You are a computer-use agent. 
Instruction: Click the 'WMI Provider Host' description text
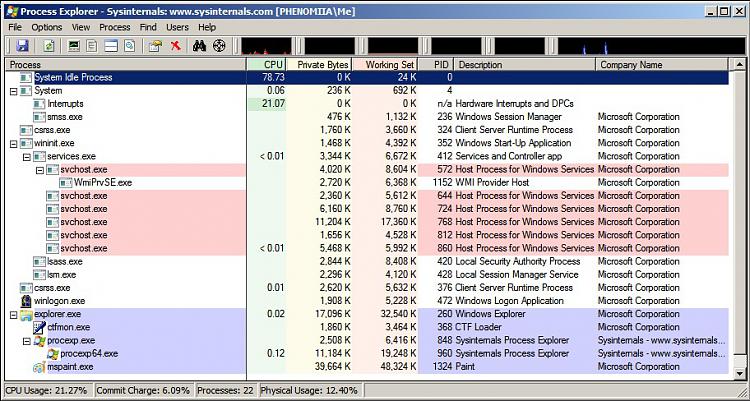coord(492,183)
